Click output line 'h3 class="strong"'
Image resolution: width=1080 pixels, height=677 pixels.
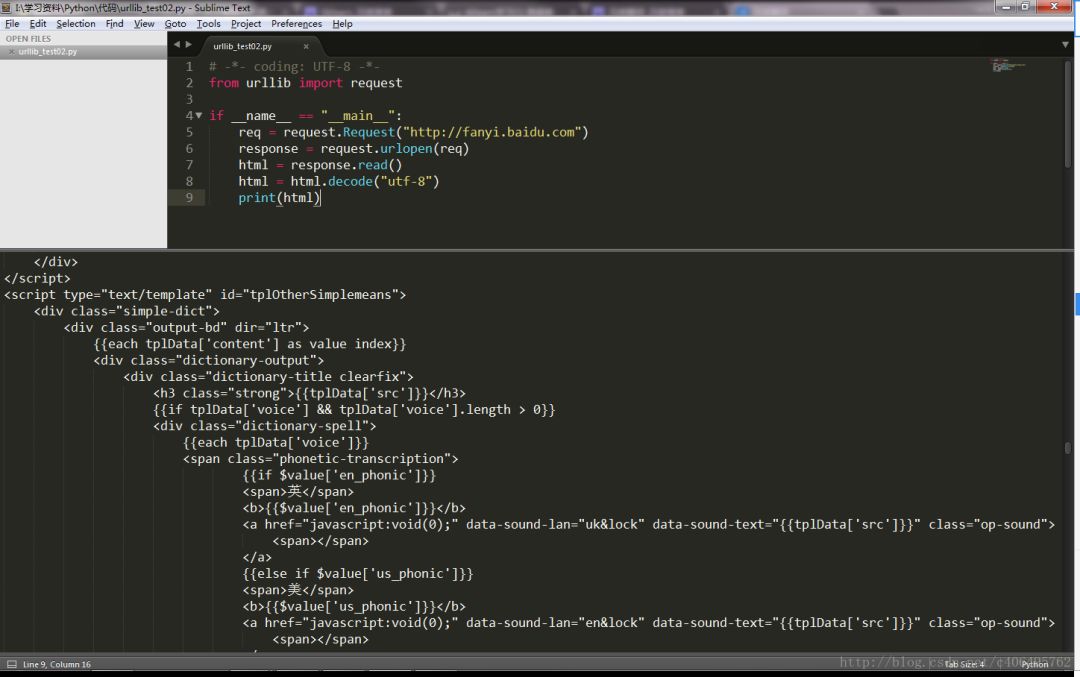[309, 393]
